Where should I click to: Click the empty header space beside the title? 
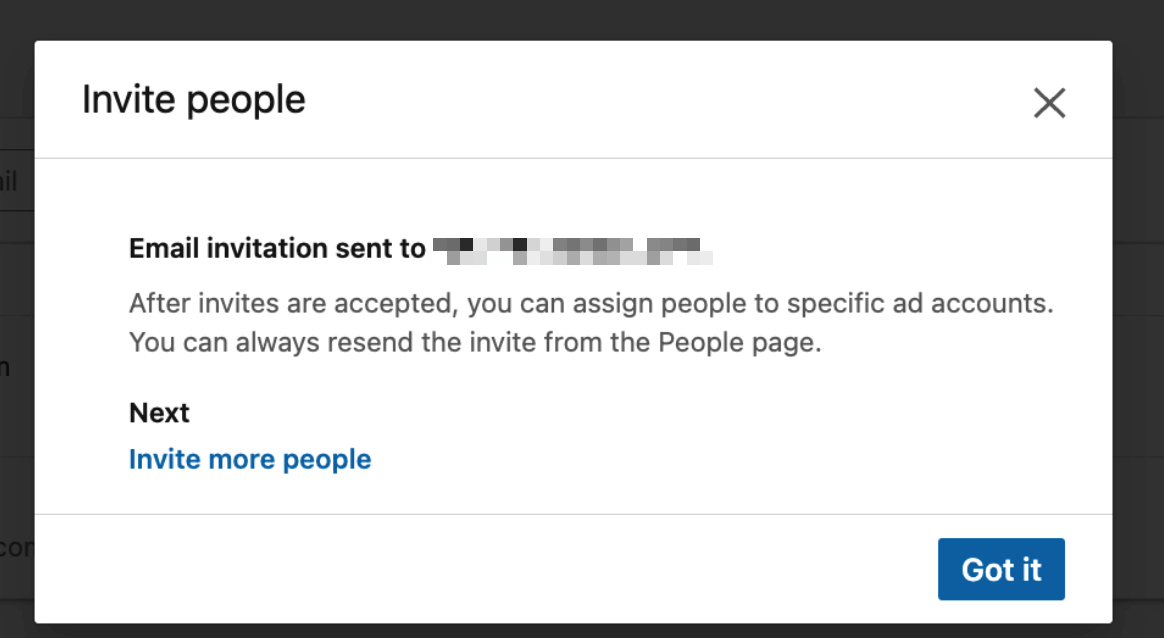tap(650, 100)
